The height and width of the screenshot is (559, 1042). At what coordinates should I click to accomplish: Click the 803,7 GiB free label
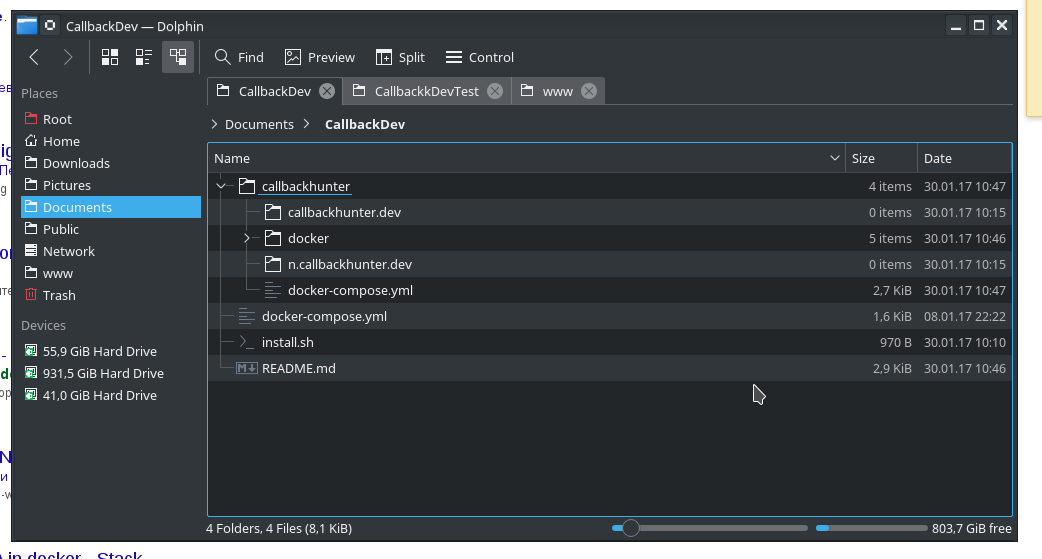point(972,528)
